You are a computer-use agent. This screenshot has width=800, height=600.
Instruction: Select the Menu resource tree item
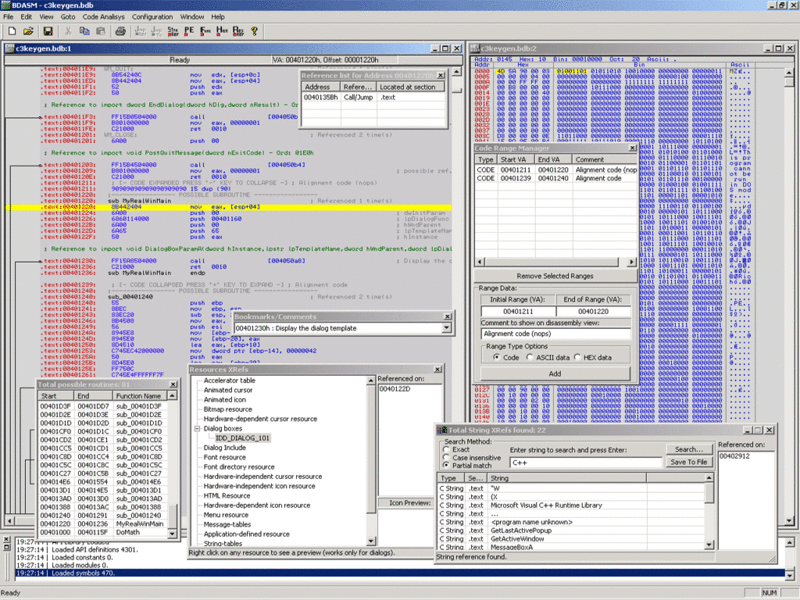[226, 515]
